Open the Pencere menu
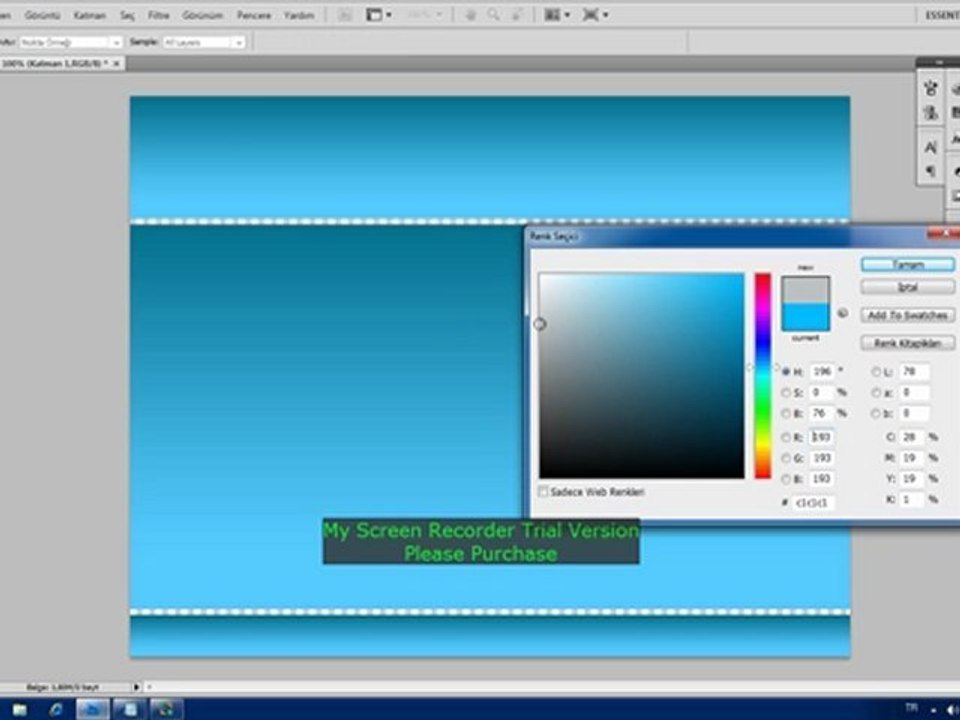Screen dimensions: 960x720 click(x=254, y=15)
